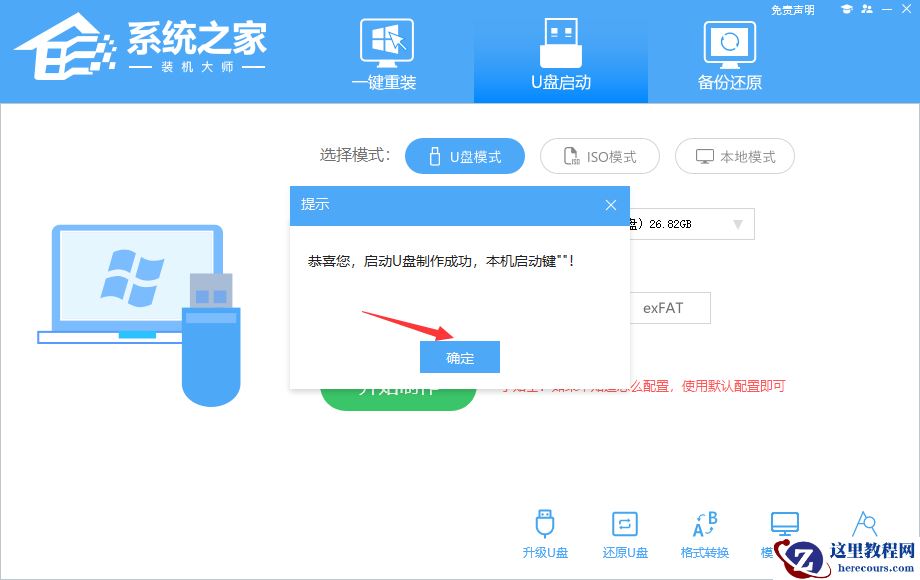The height and width of the screenshot is (580, 920).
Task: Close the 提示 popup dialog
Action: coord(610,205)
